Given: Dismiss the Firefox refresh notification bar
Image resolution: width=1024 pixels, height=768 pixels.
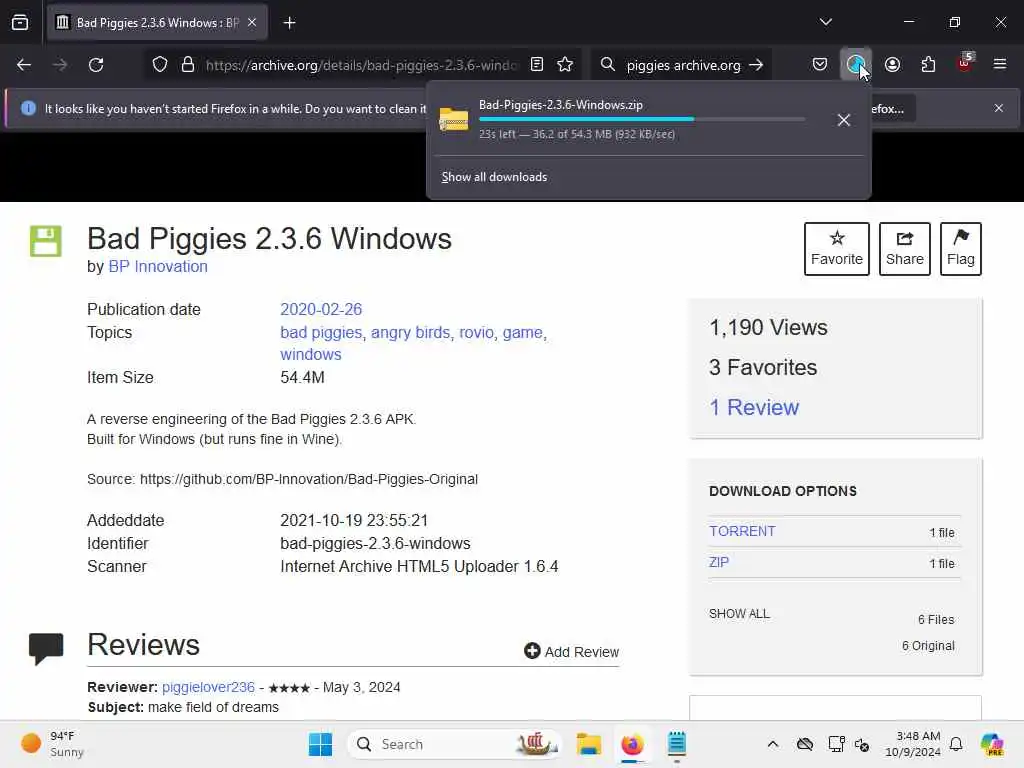Looking at the screenshot, I should [x=999, y=108].
